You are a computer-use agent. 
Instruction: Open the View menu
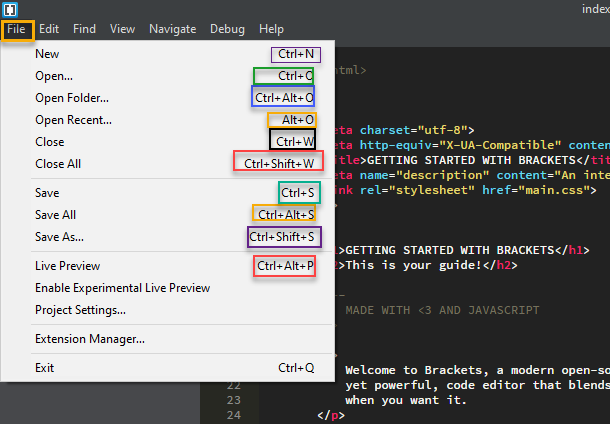pyautogui.click(x=123, y=29)
